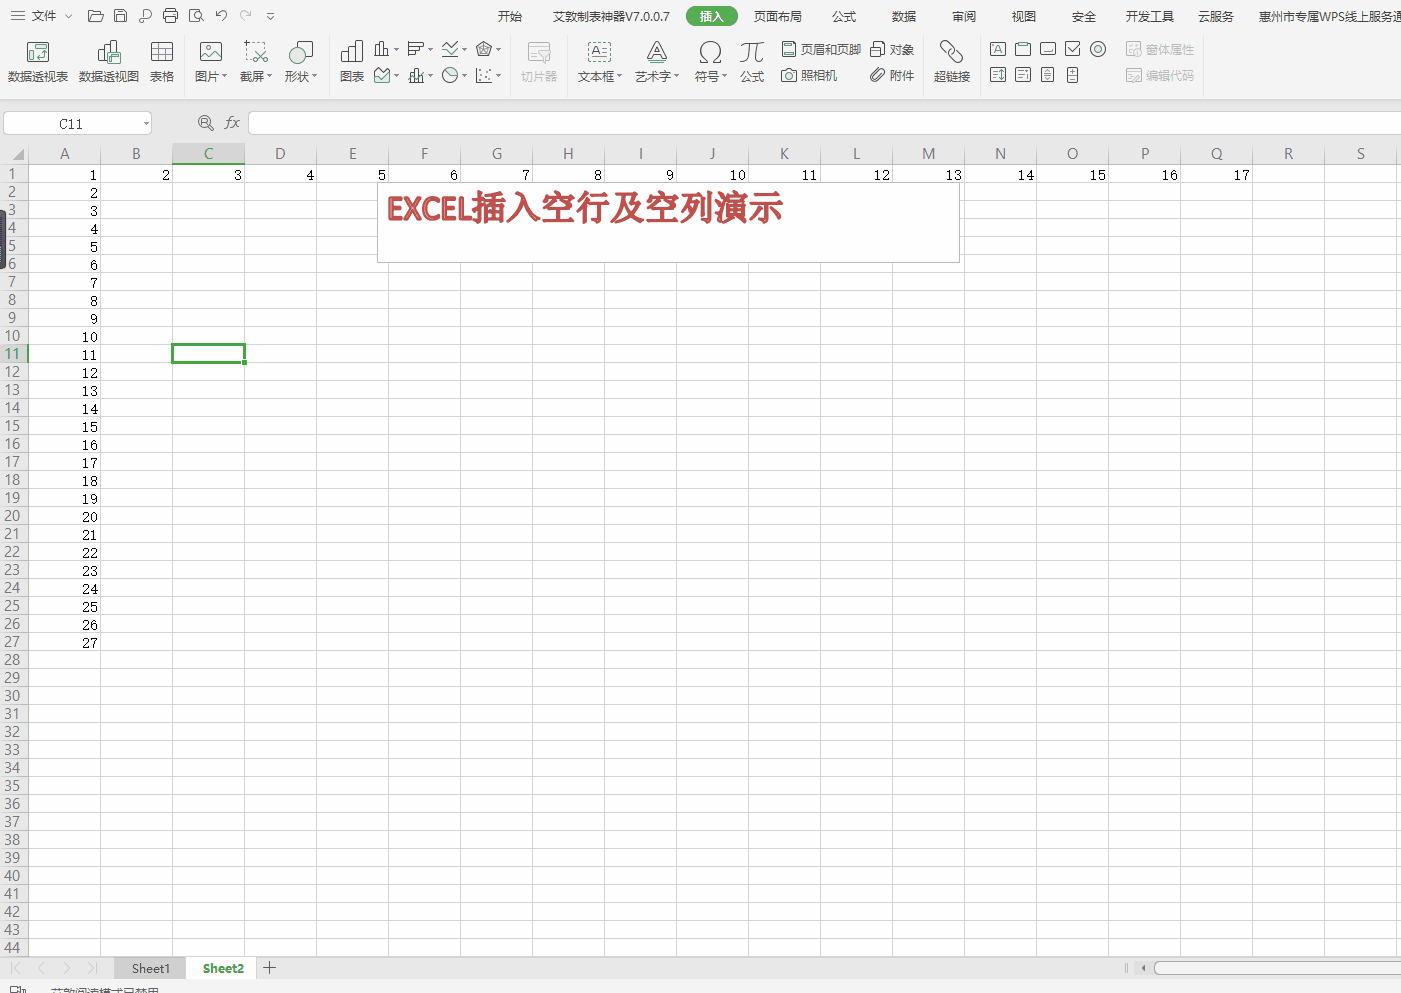Viewport: 1401px width, 993px height.
Task: Switch to the 页面布局 tab
Action: pos(778,17)
